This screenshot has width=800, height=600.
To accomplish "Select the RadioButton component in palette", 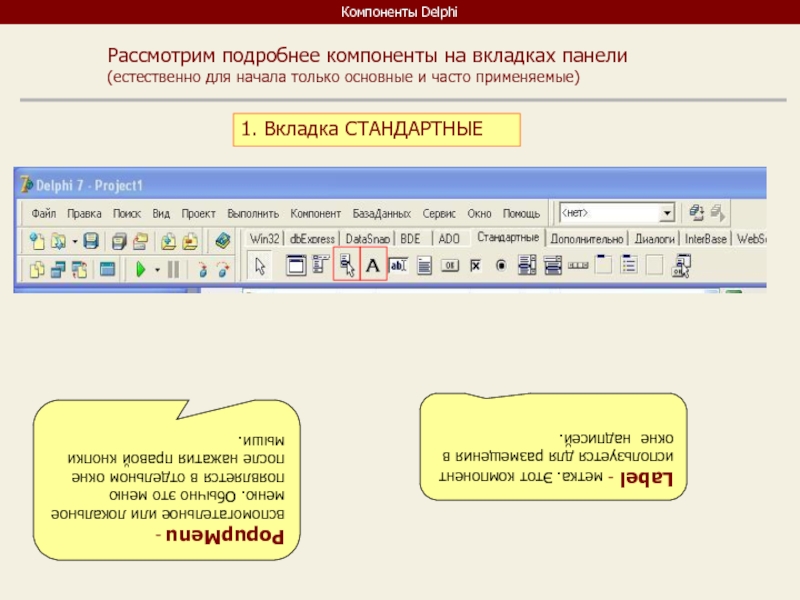I will (501, 266).
